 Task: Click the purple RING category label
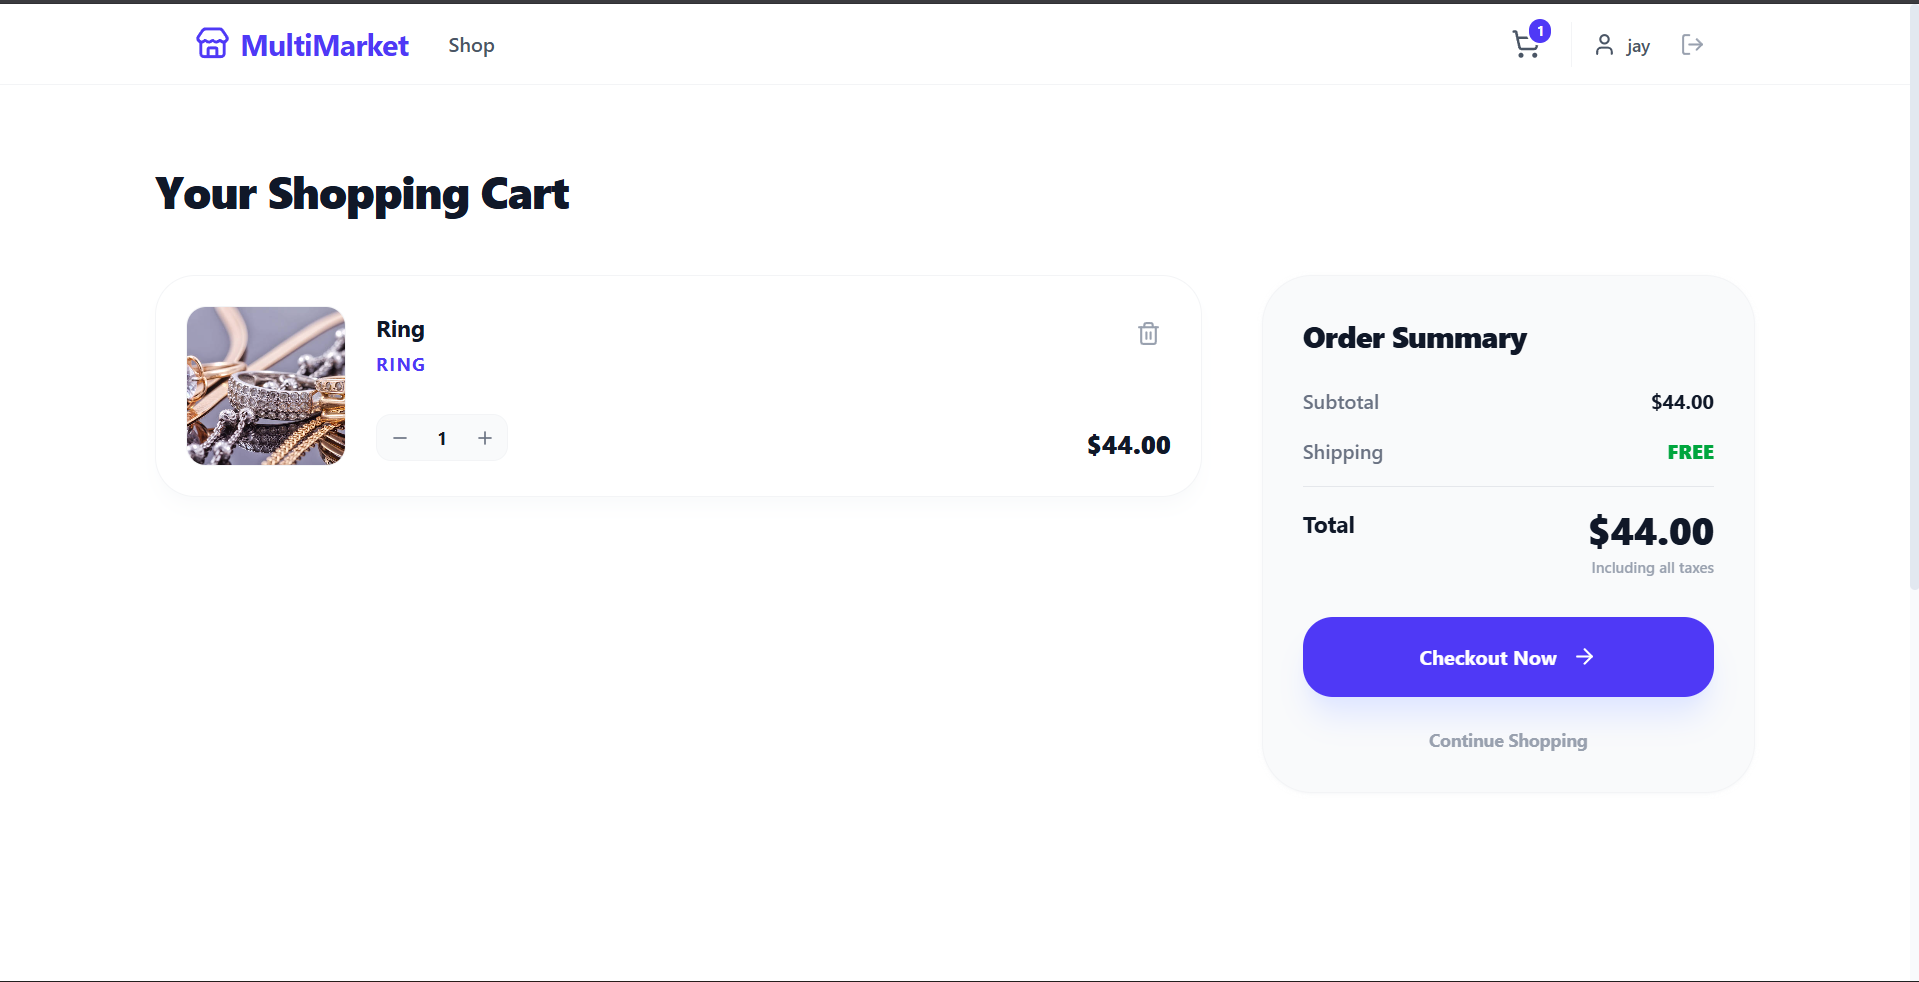[x=400, y=365]
